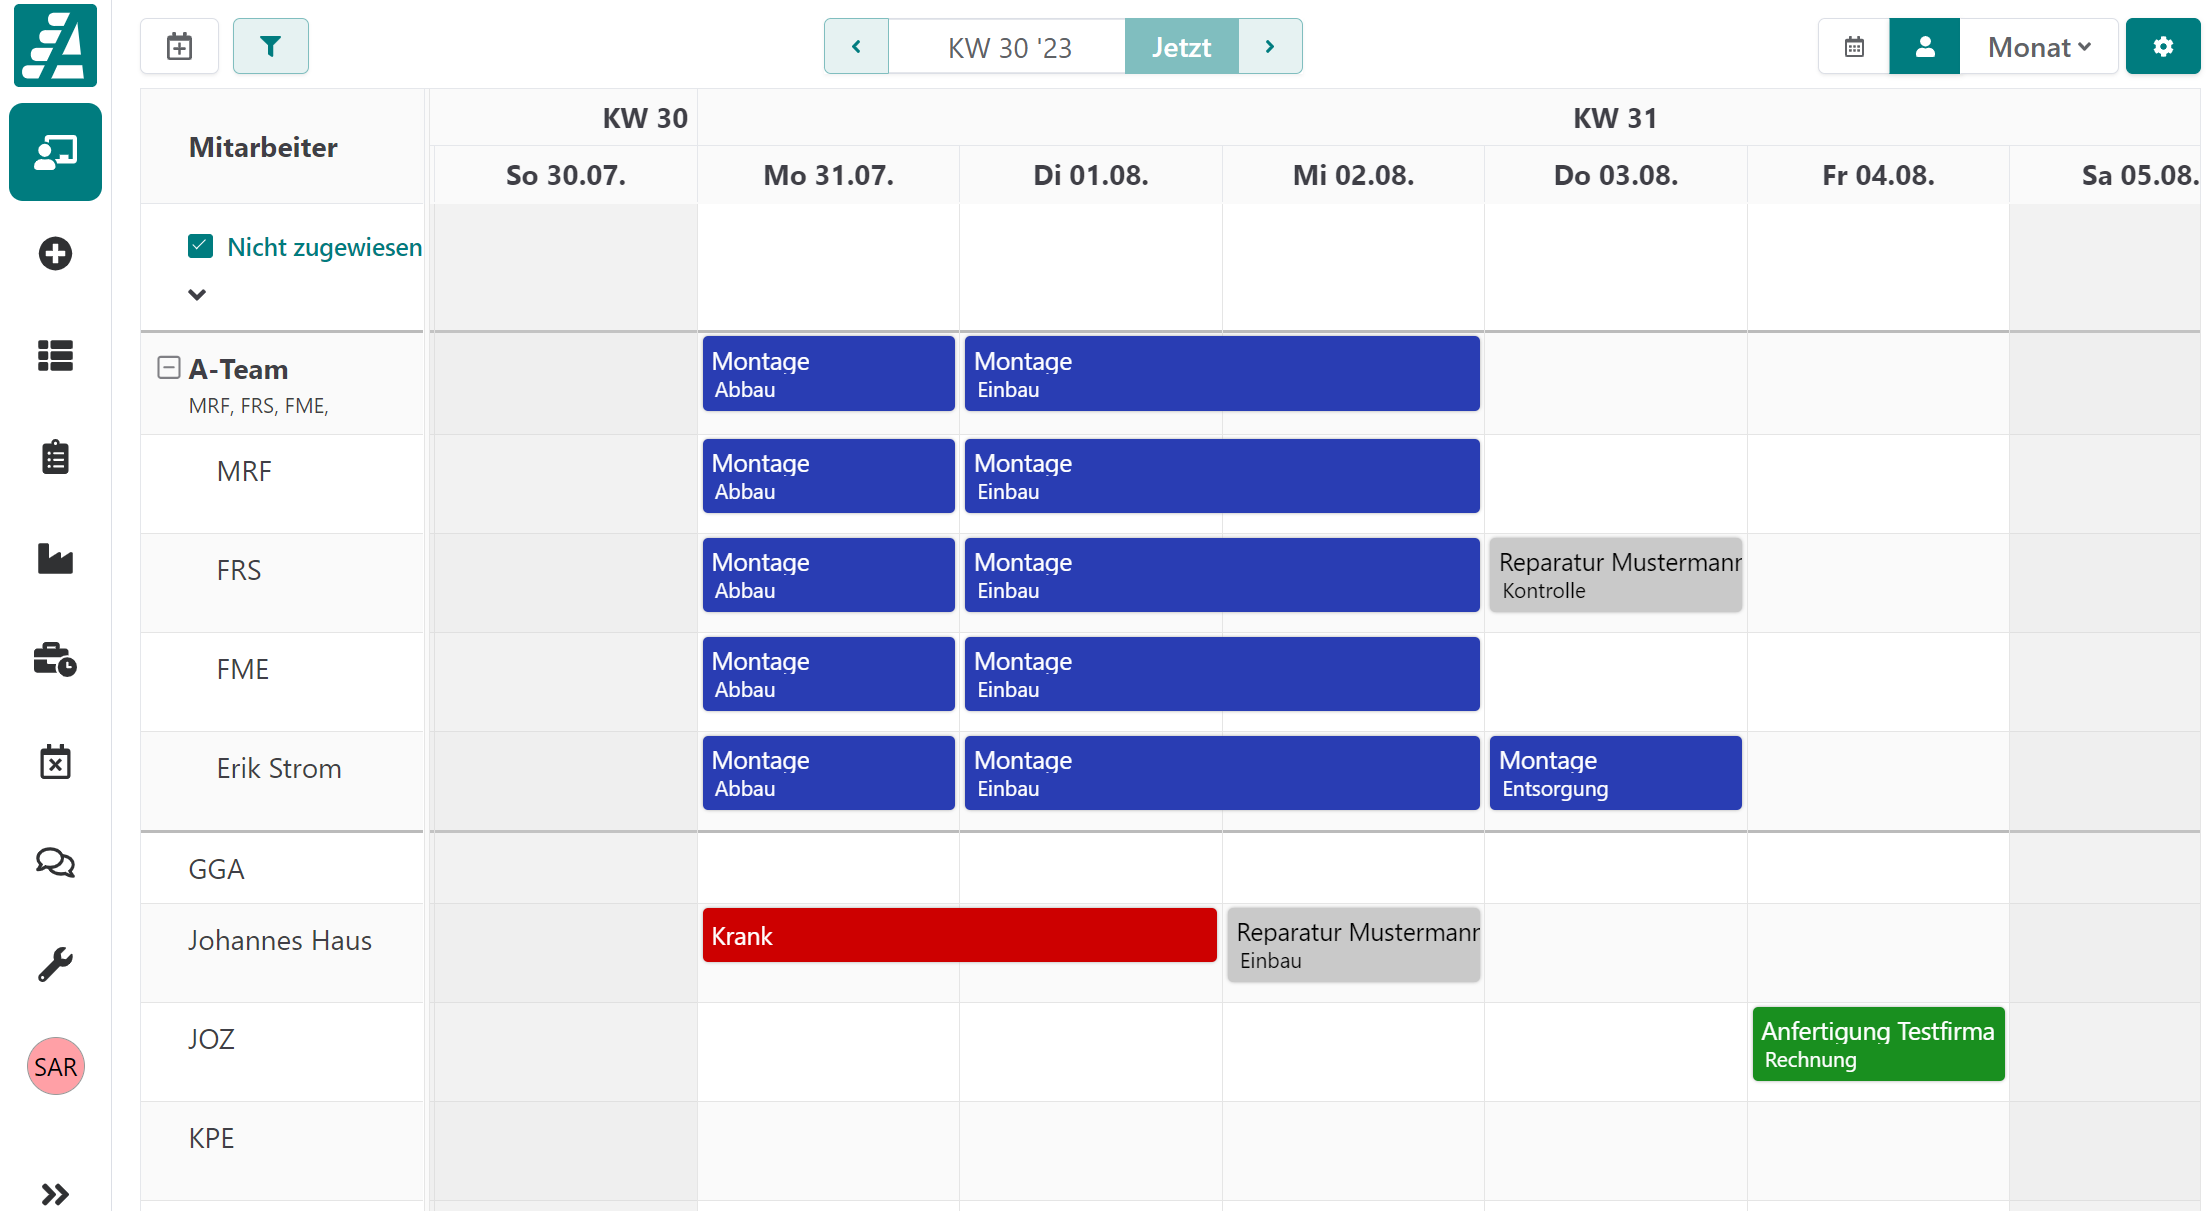This screenshot has height=1211, width=2209.
Task: Open the list view sidebar icon
Action: [x=55, y=356]
